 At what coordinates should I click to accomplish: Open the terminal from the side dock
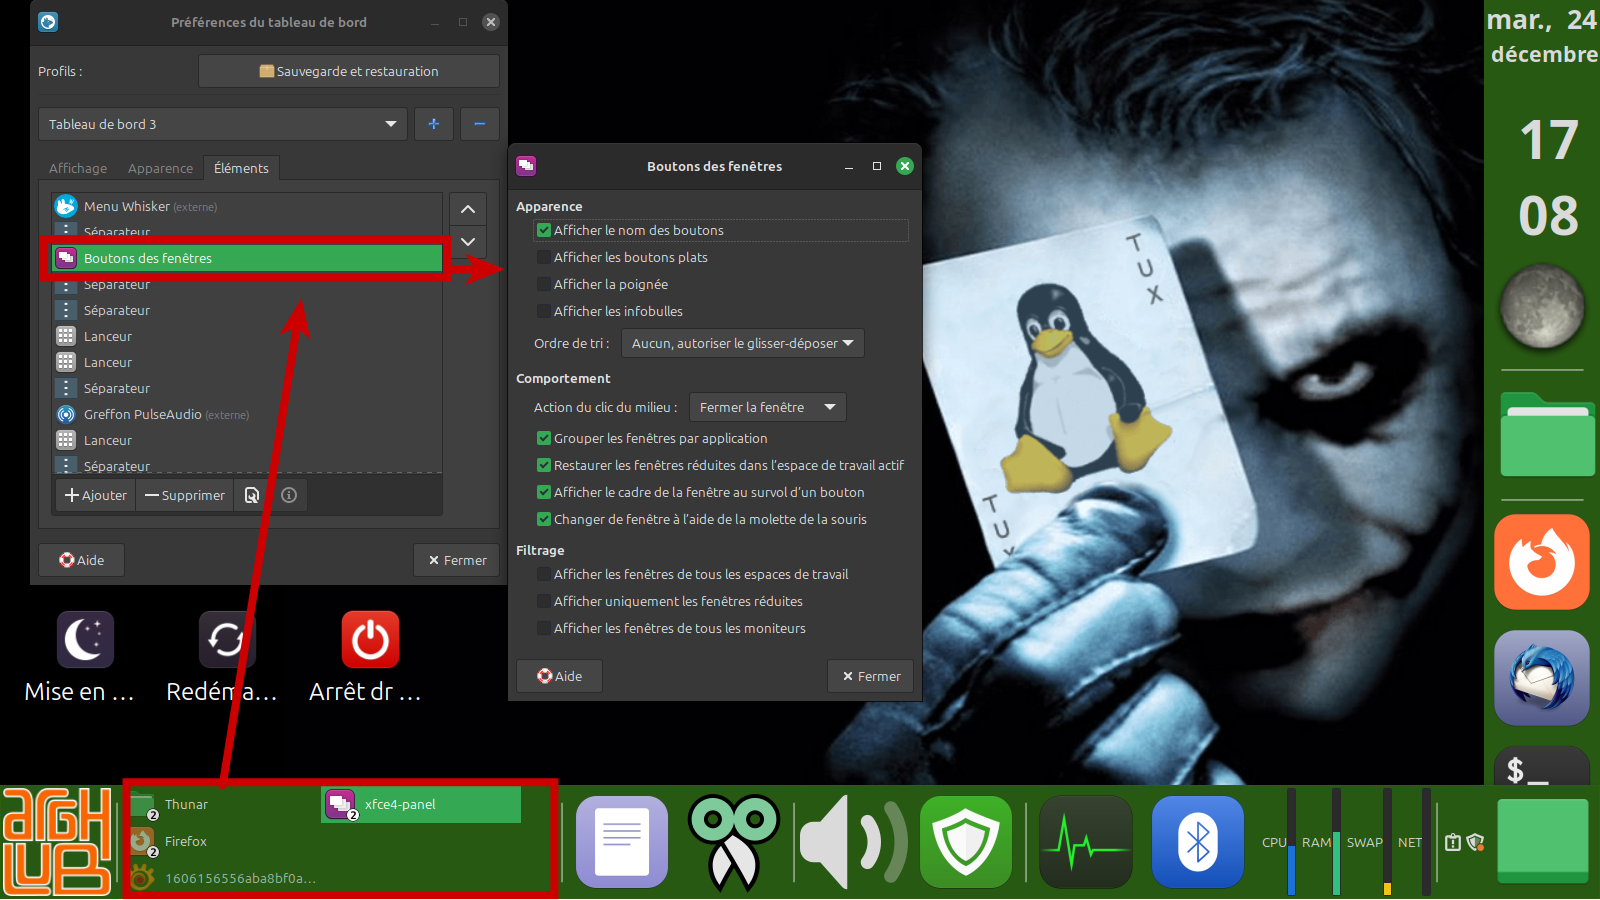coord(1542,766)
